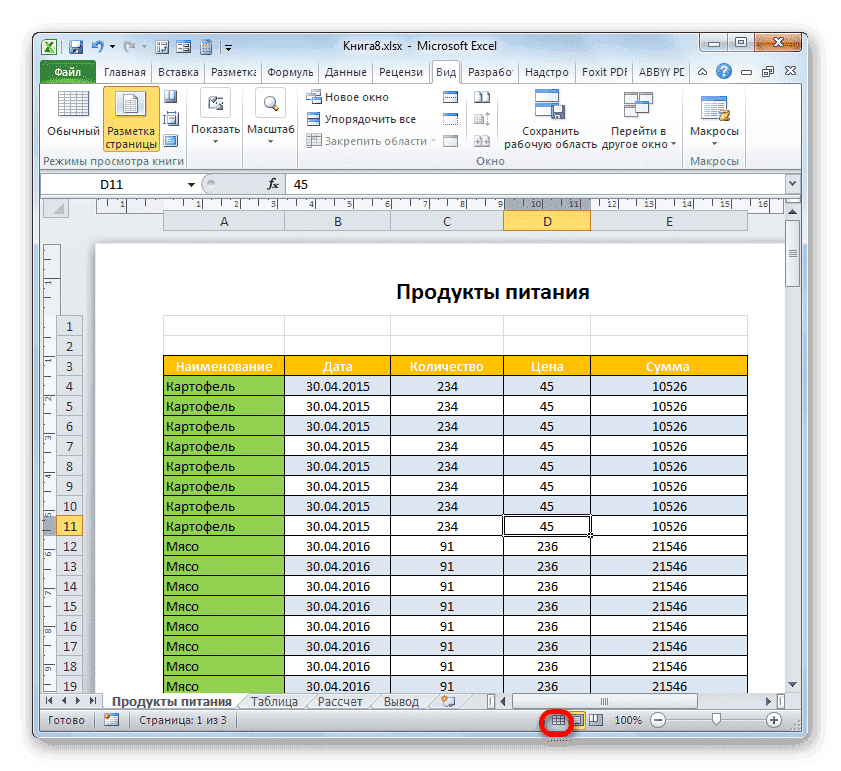This screenshot has width=841, height=771.
Task: Click the zoom in plus icon
Action: (x=774, y=720)
